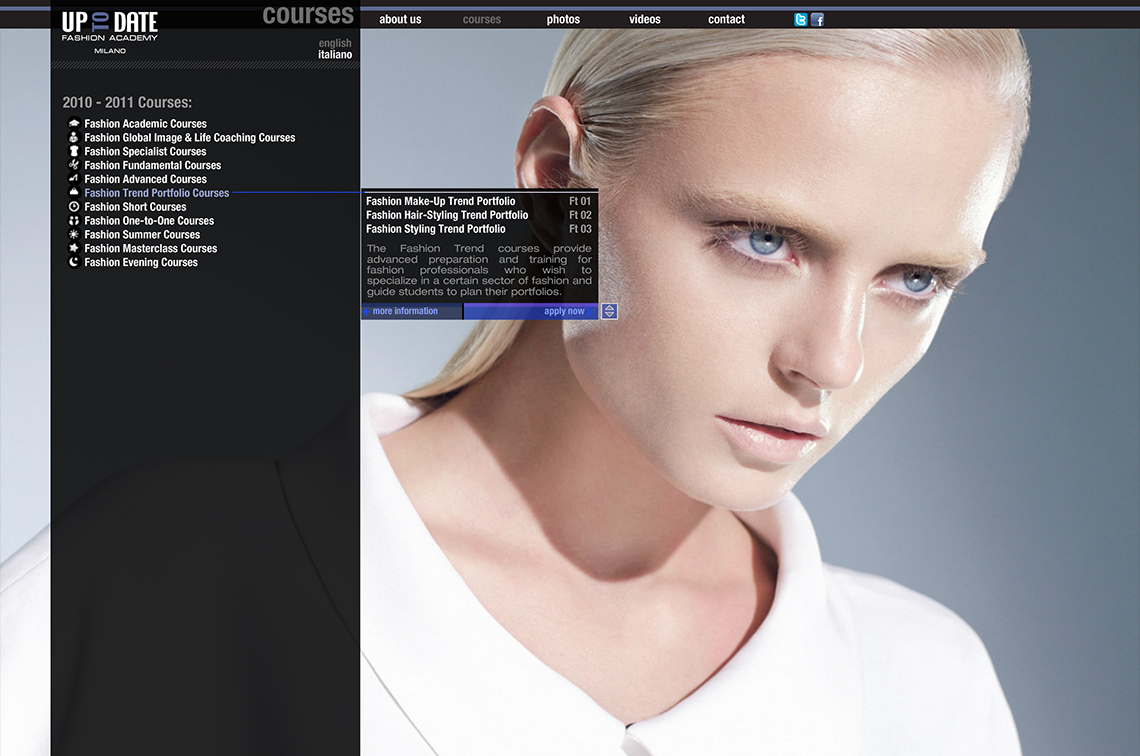The image size is (1140, 756).
Task: Open the courses menu item
Action: point(482,20)
